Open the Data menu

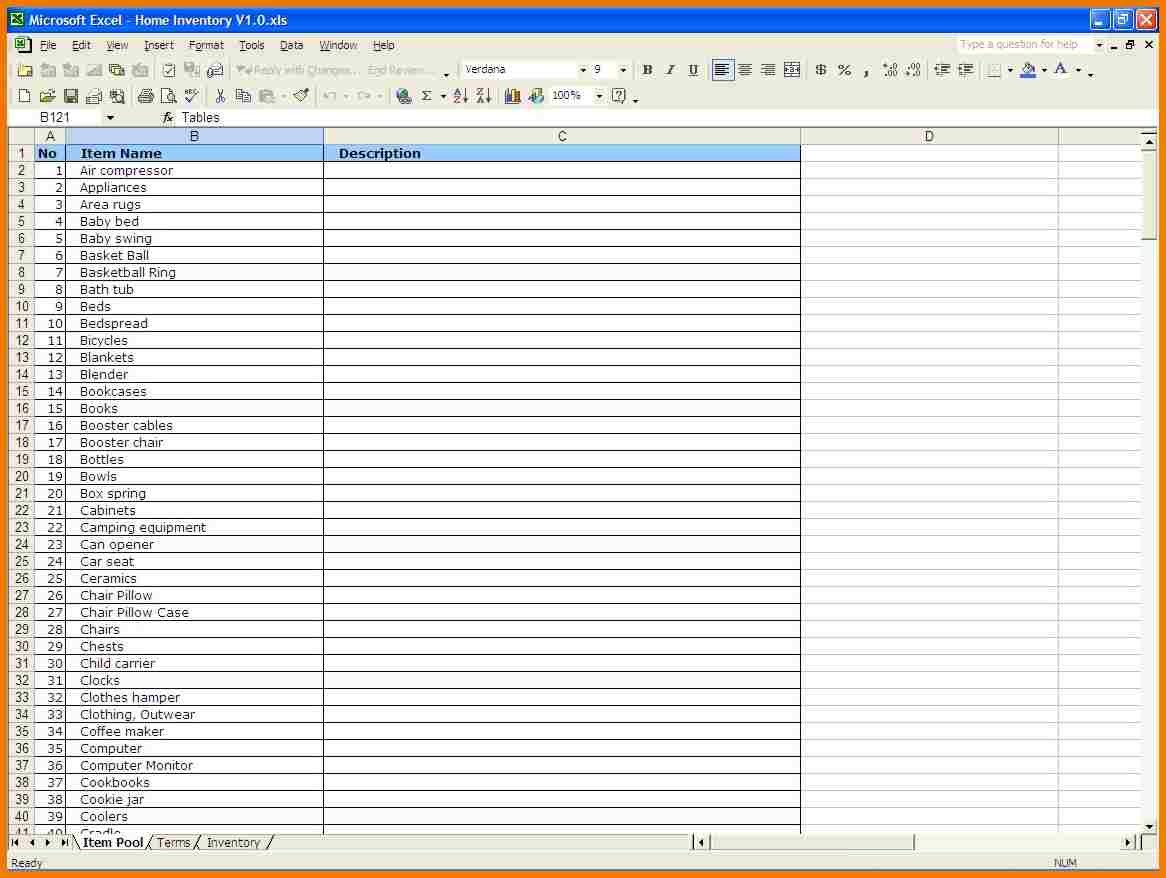pos(292,45)
